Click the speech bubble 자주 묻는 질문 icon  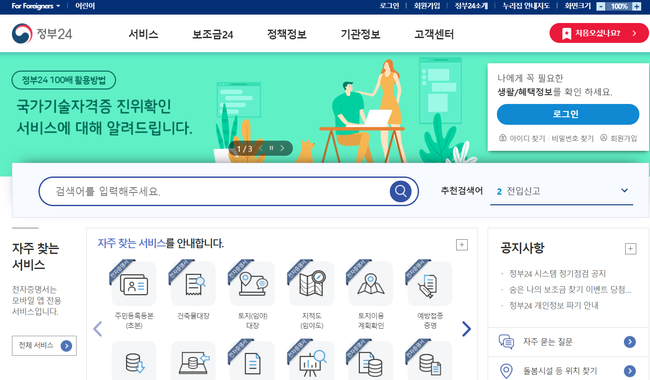tap(506, 341)
